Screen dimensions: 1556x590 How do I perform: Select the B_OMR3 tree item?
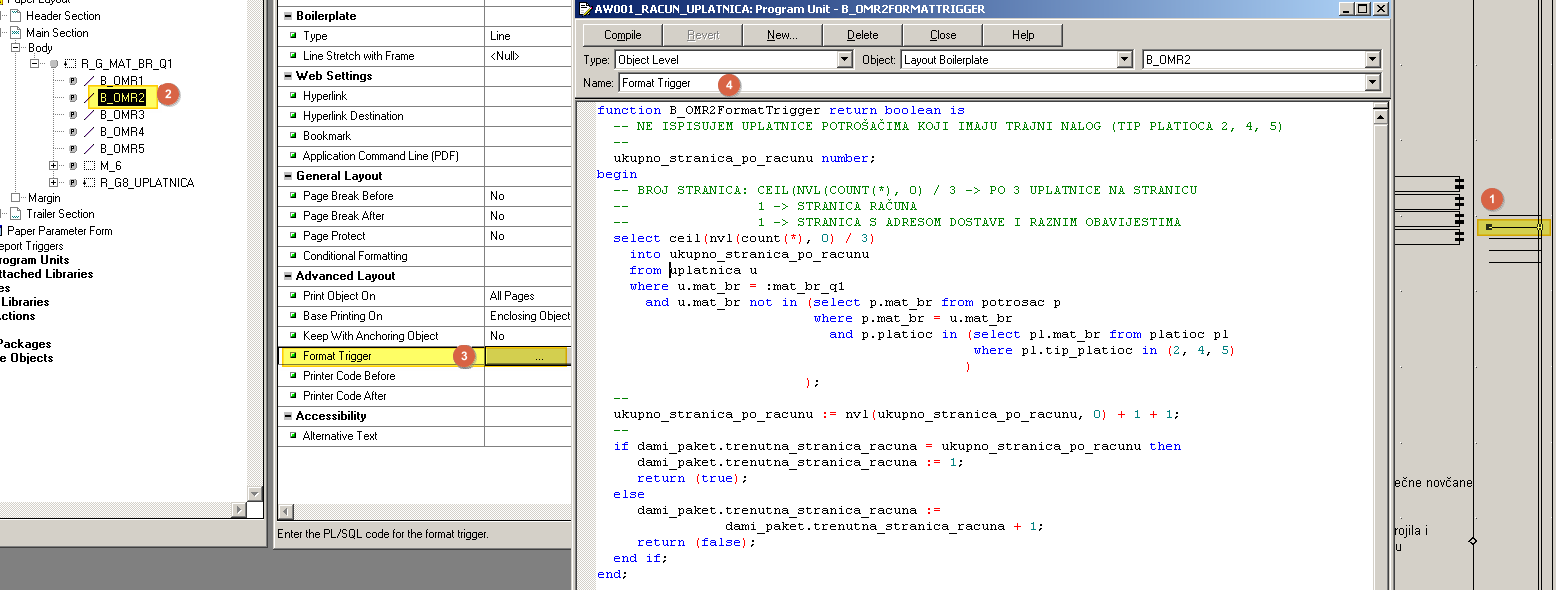pos(122,115)
